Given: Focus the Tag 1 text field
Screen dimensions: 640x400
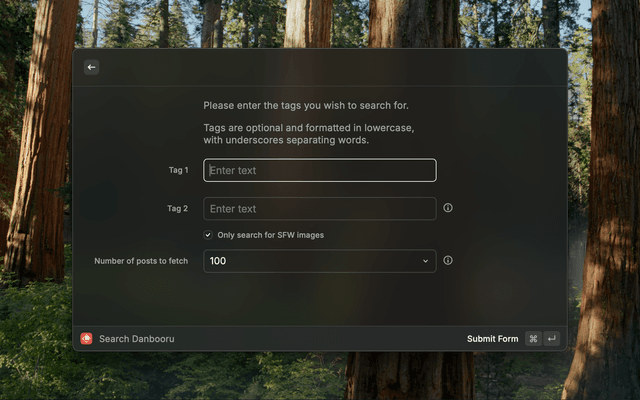Looking at the screenshot, I should 319,170.
